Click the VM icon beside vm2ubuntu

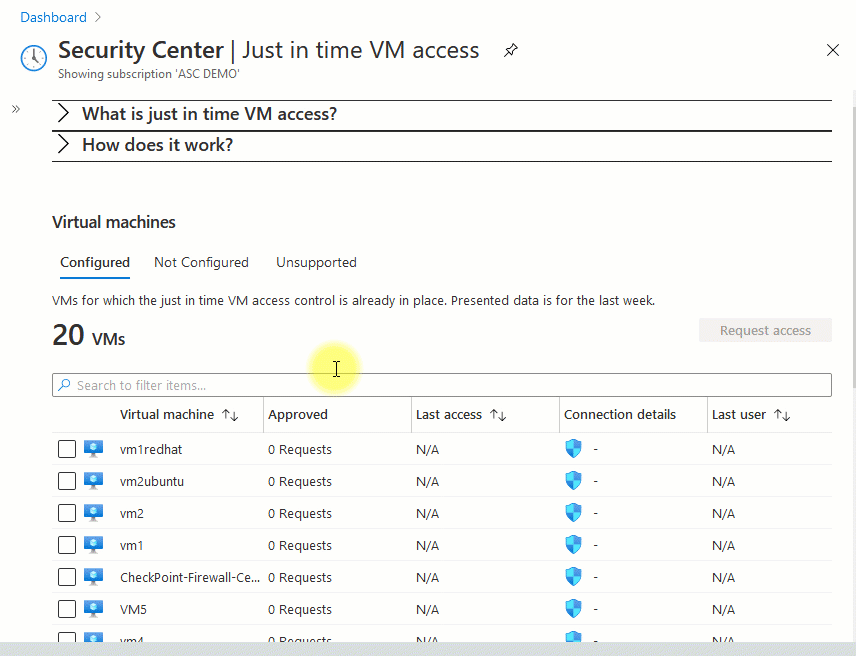(93, 481)
